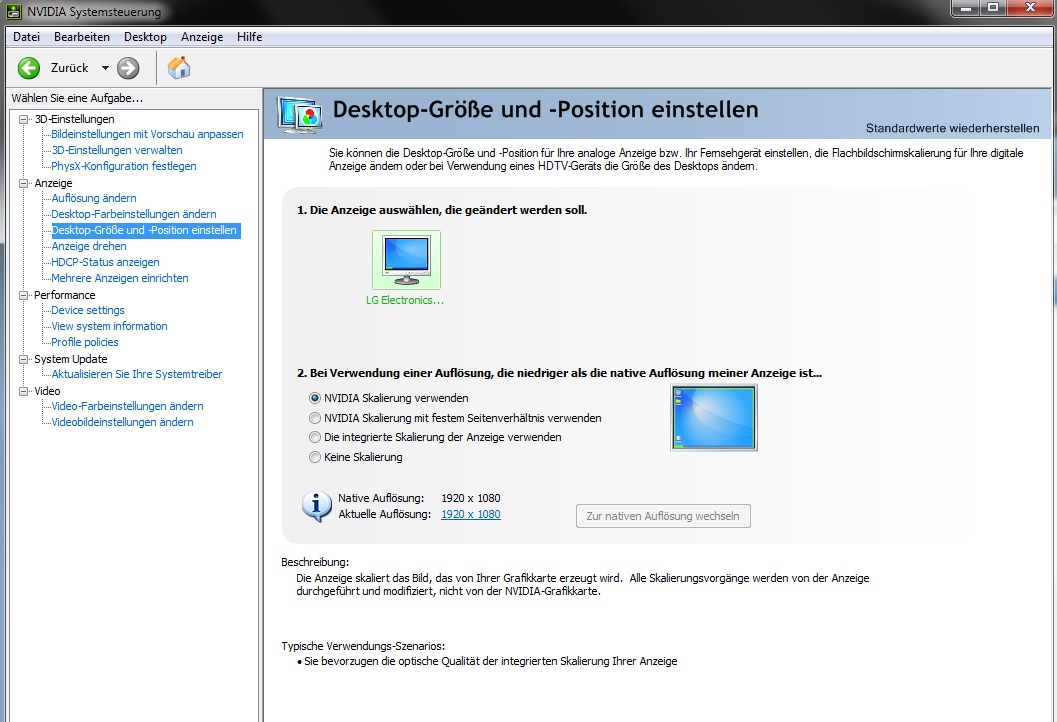Collapse the System Update tree node
Image resolution: width=1057 pixels, height=722 pixels.
[24, 359]
